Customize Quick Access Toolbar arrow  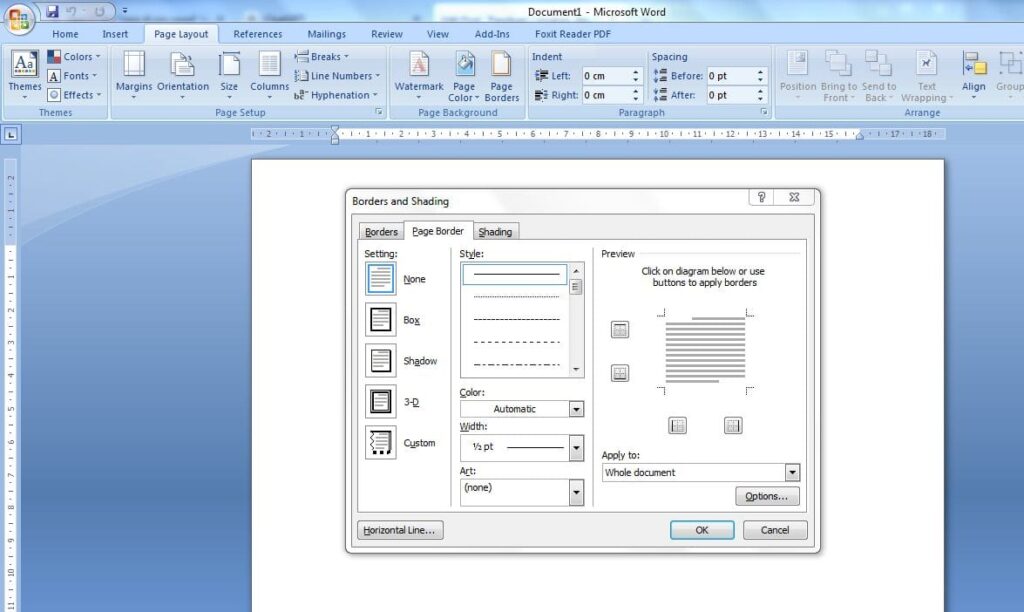click(x=125, y=11)
